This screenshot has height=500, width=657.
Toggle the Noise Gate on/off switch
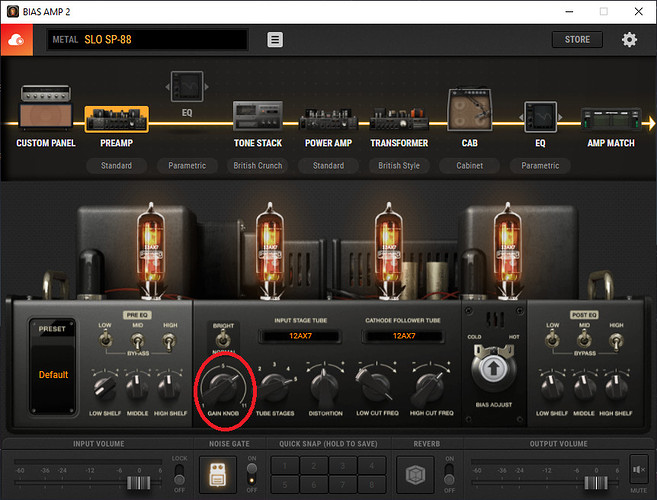tap(251, 474)
